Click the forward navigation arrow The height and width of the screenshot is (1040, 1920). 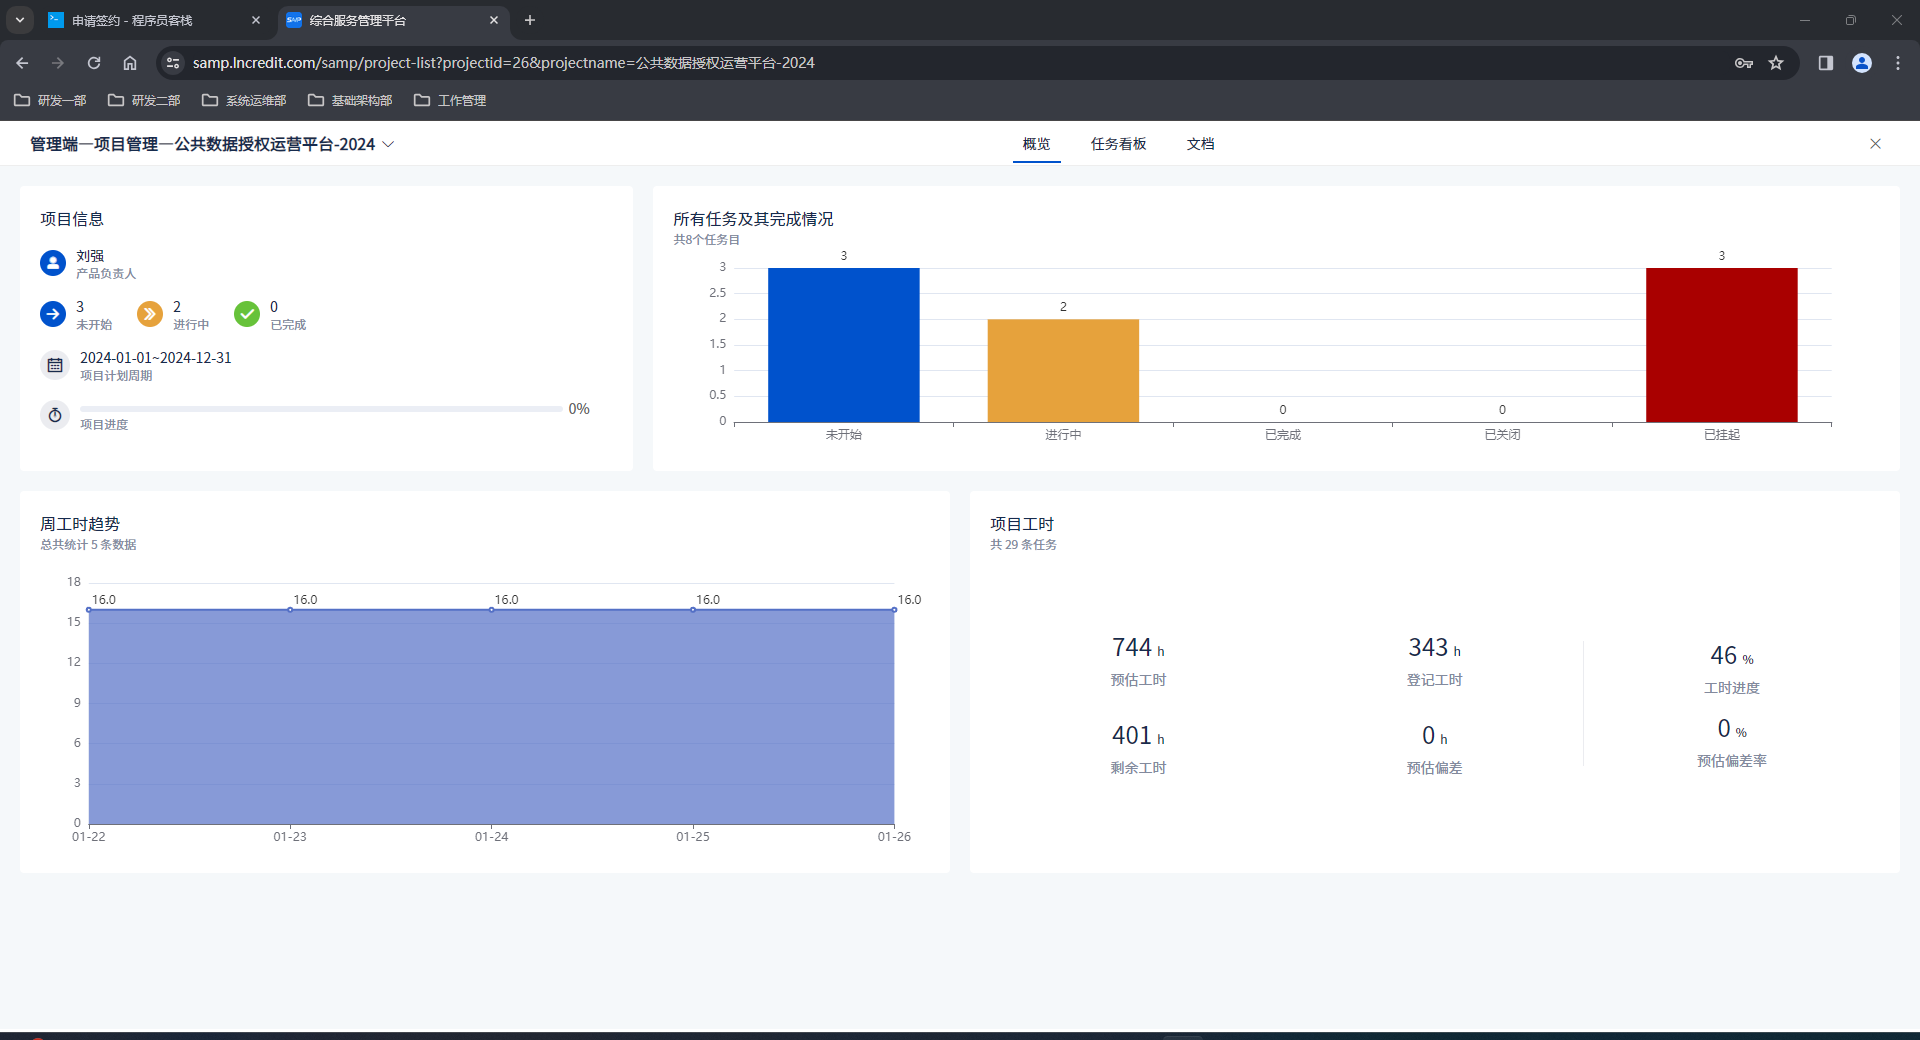(58, 63)
